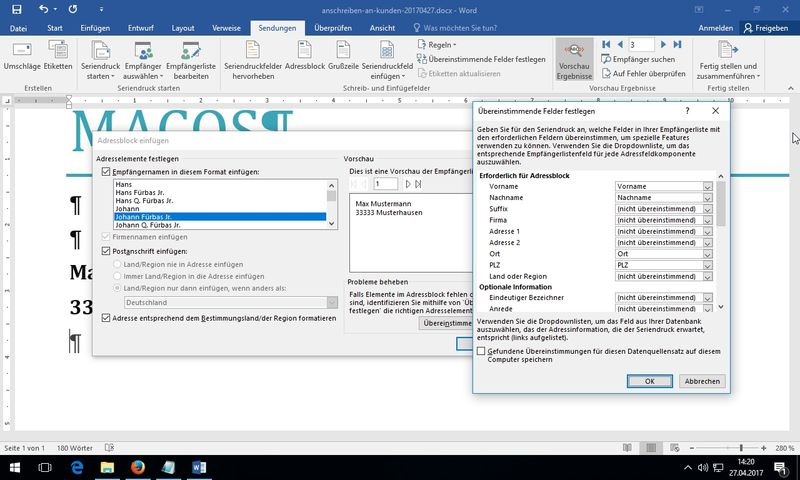Enable Gefundene Übereinstimmungen speichern checkbox

click(482, 351)
